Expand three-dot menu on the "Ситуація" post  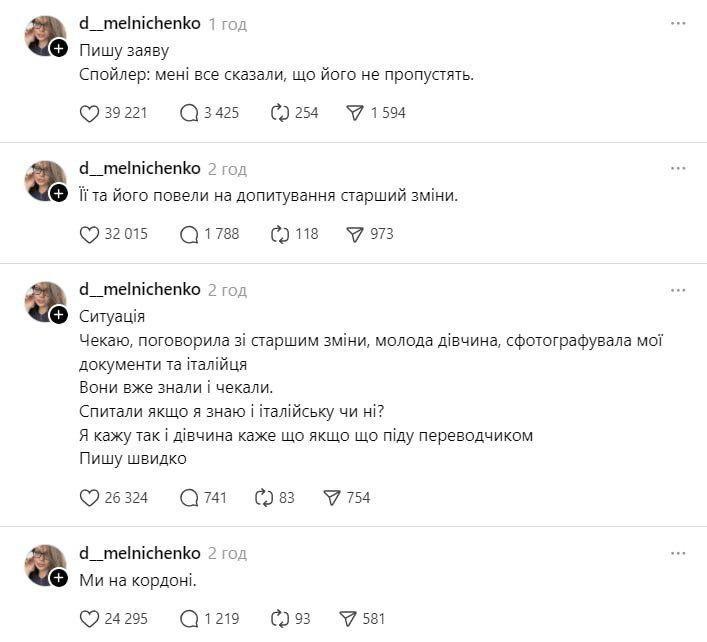[678, 290]
